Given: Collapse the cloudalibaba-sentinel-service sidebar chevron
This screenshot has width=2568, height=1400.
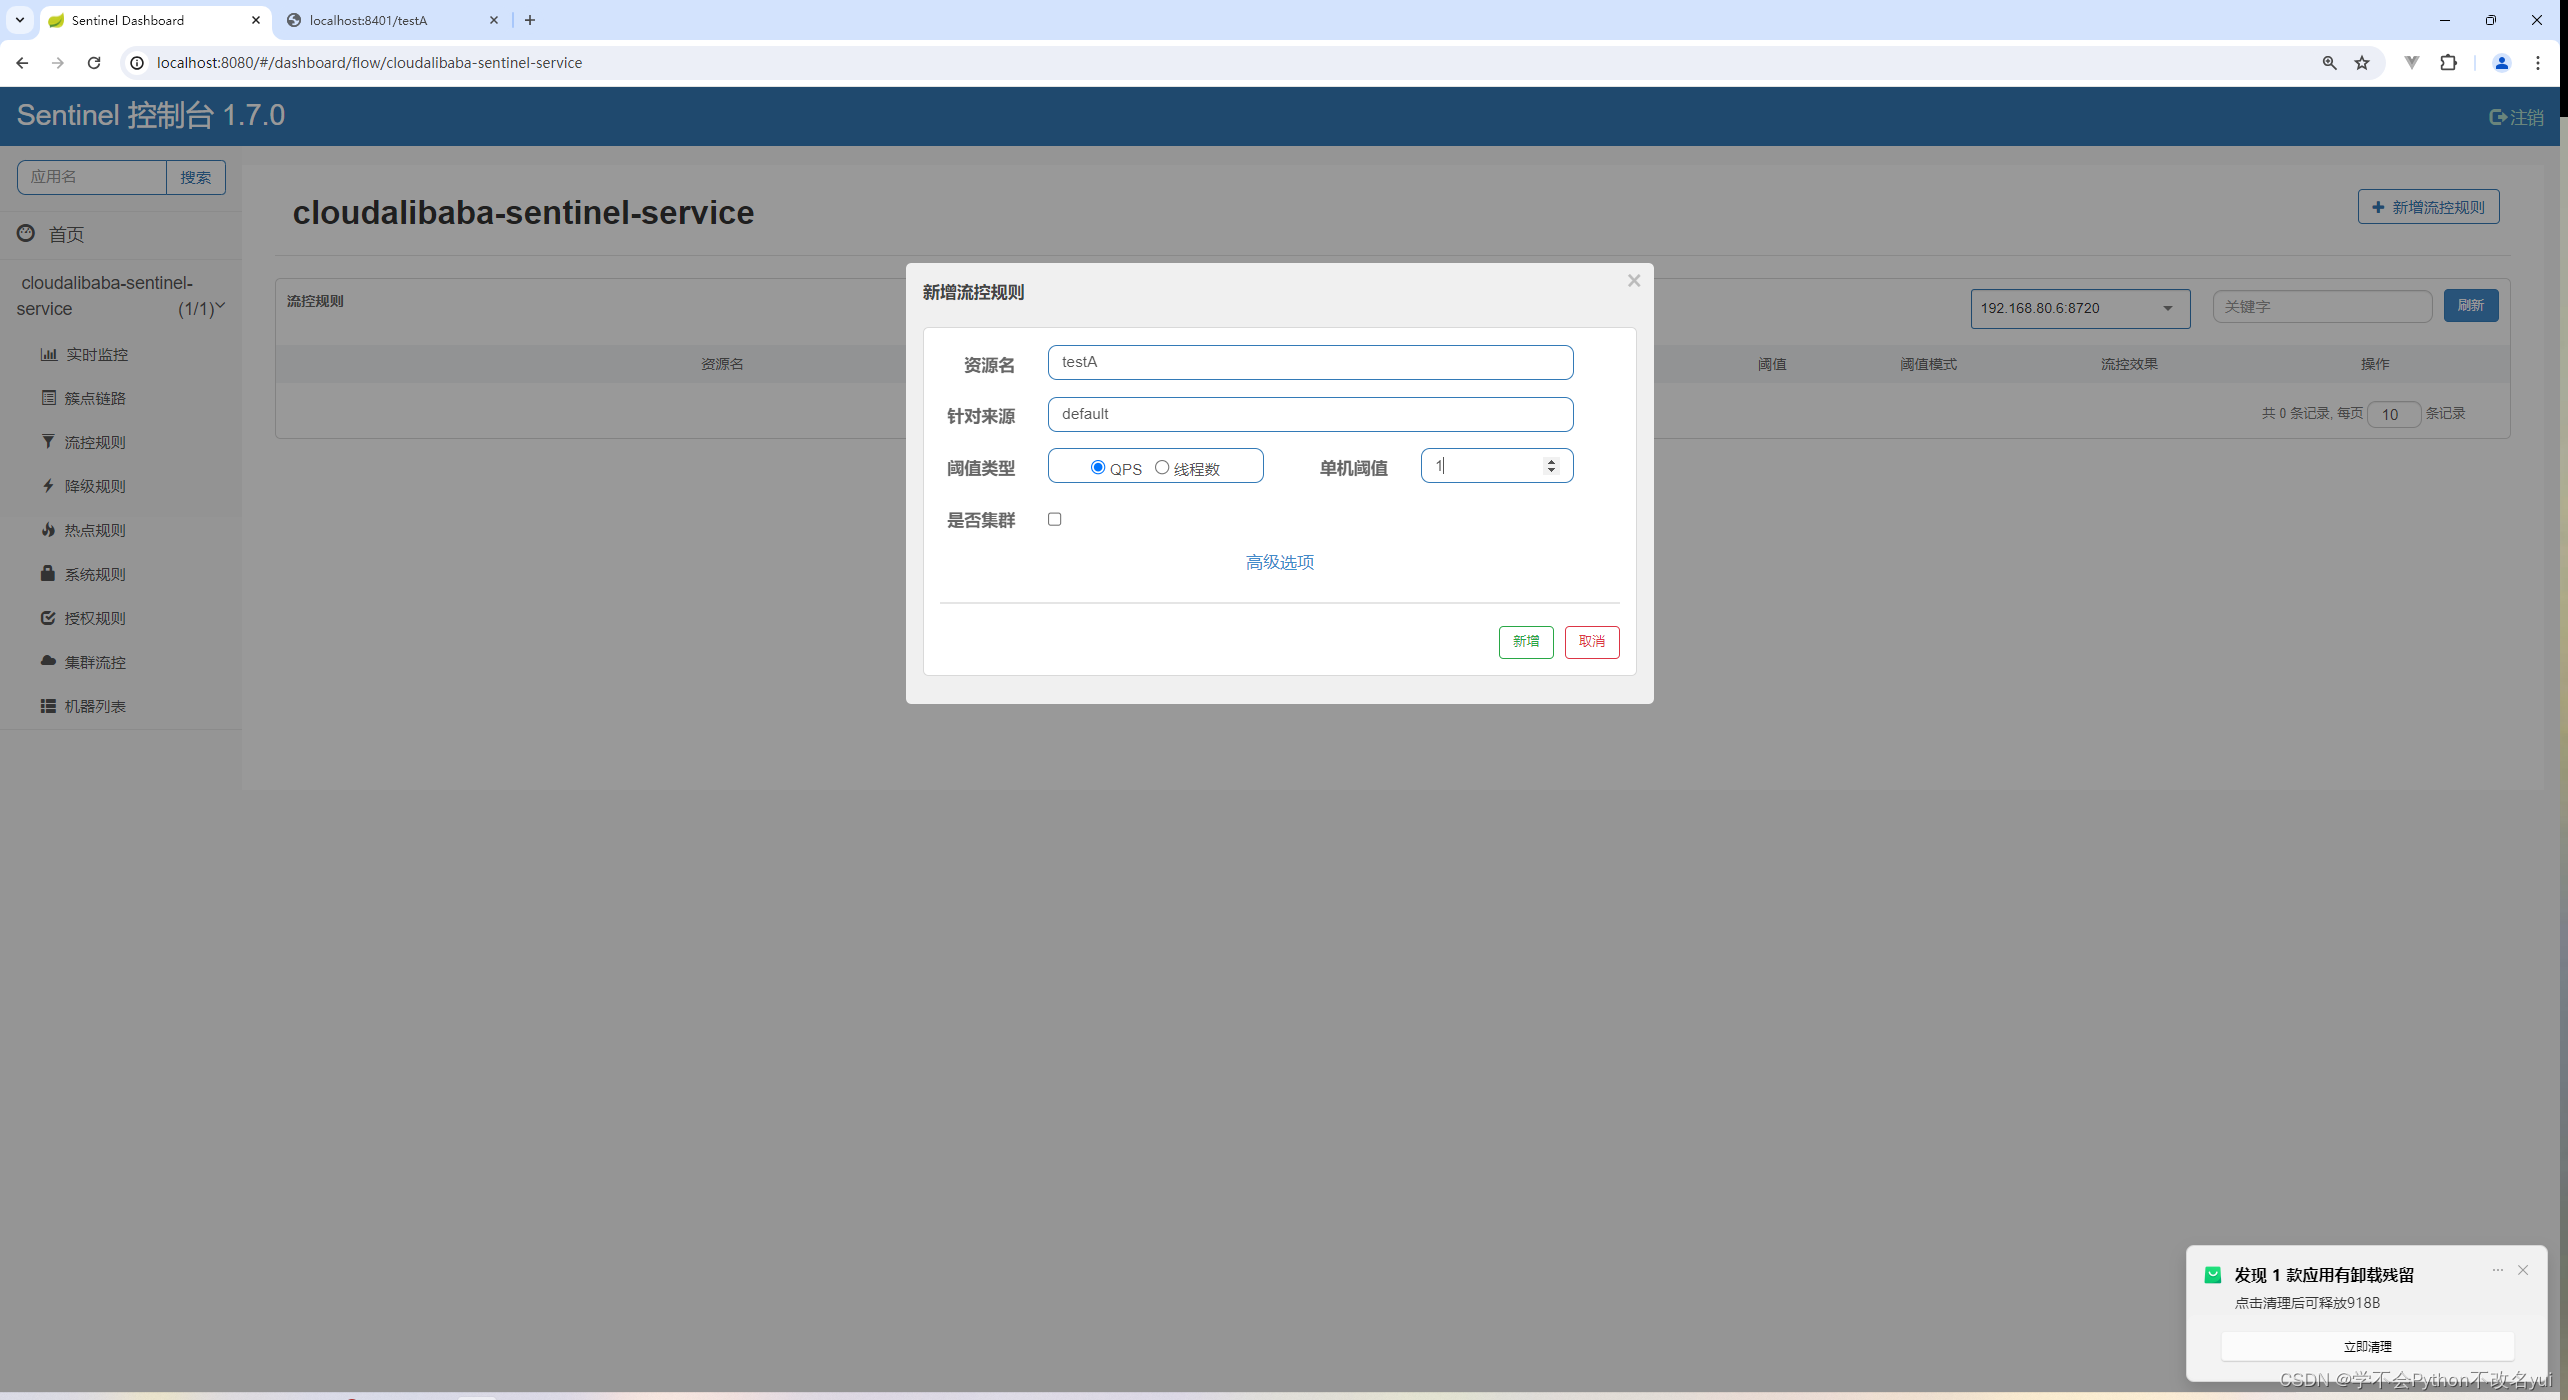Looking at the screenshot, I should [220, 306].
